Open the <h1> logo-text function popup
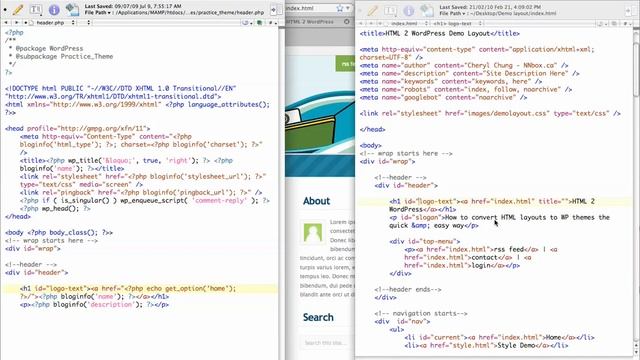 pyautogui.click(x=457, y=24)
